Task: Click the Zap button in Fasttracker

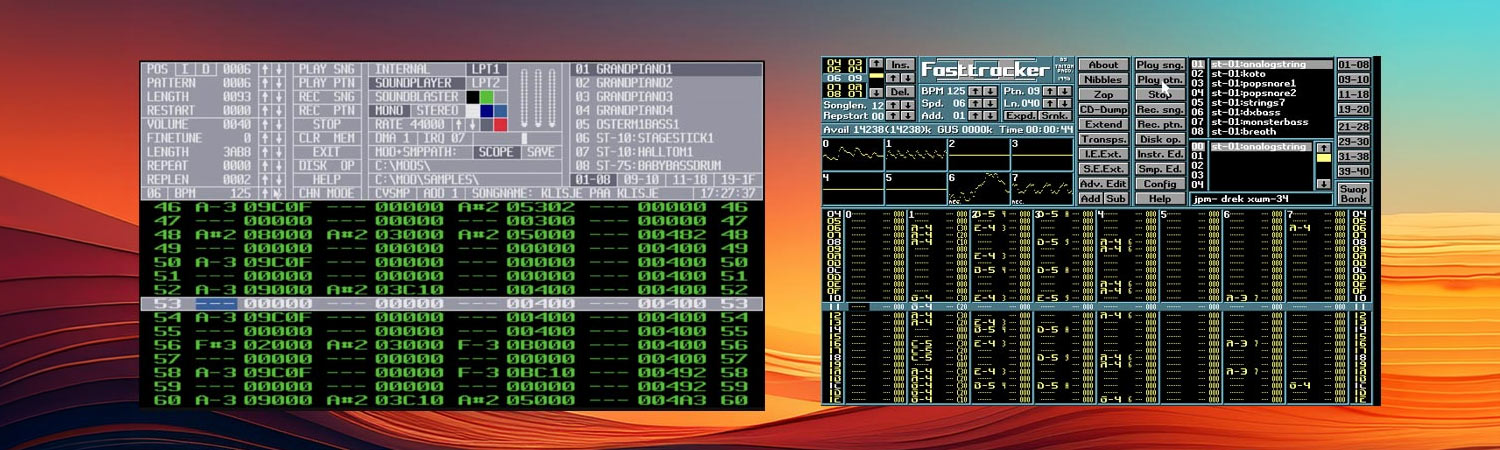Action: click(x=1104, y=94)
